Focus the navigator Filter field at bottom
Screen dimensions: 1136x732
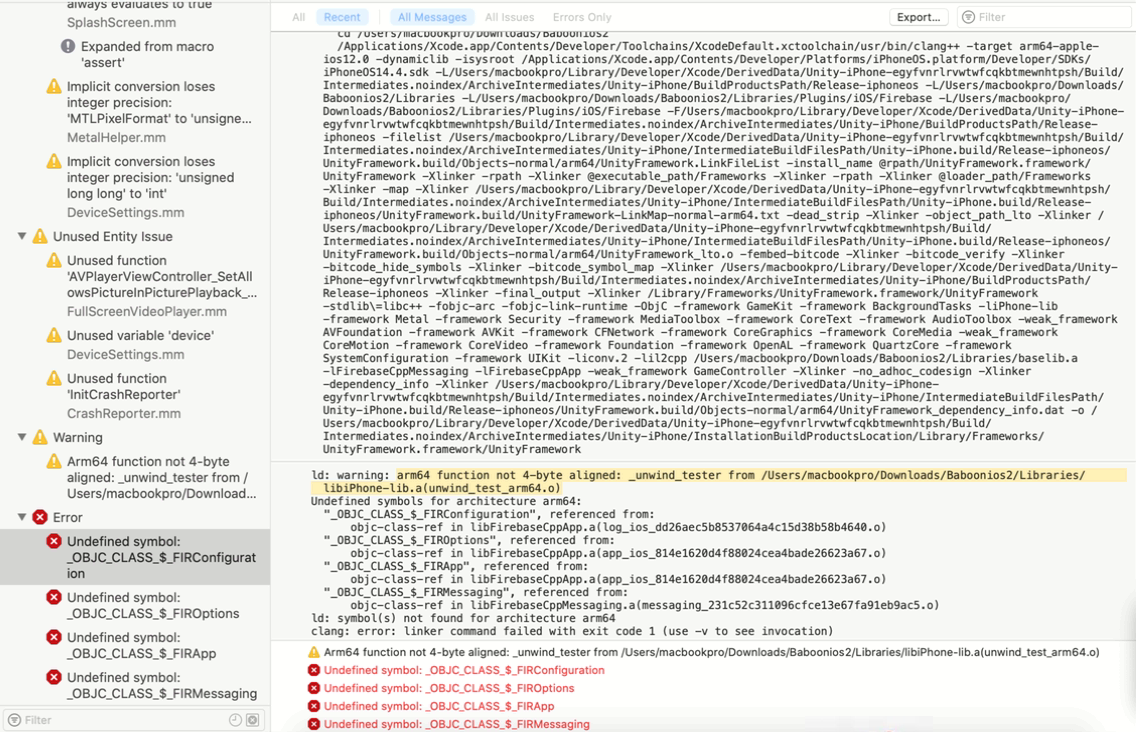[x=133, y=720]
